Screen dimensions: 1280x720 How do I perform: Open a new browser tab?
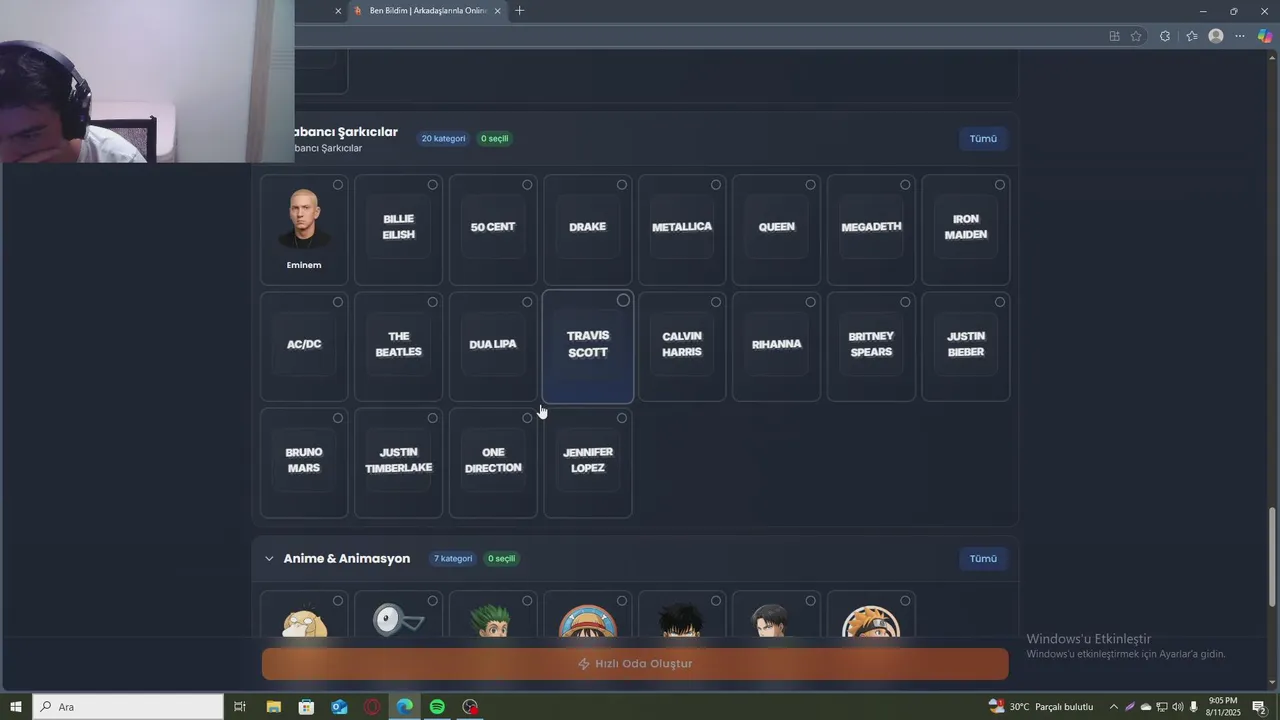(519, 11)
